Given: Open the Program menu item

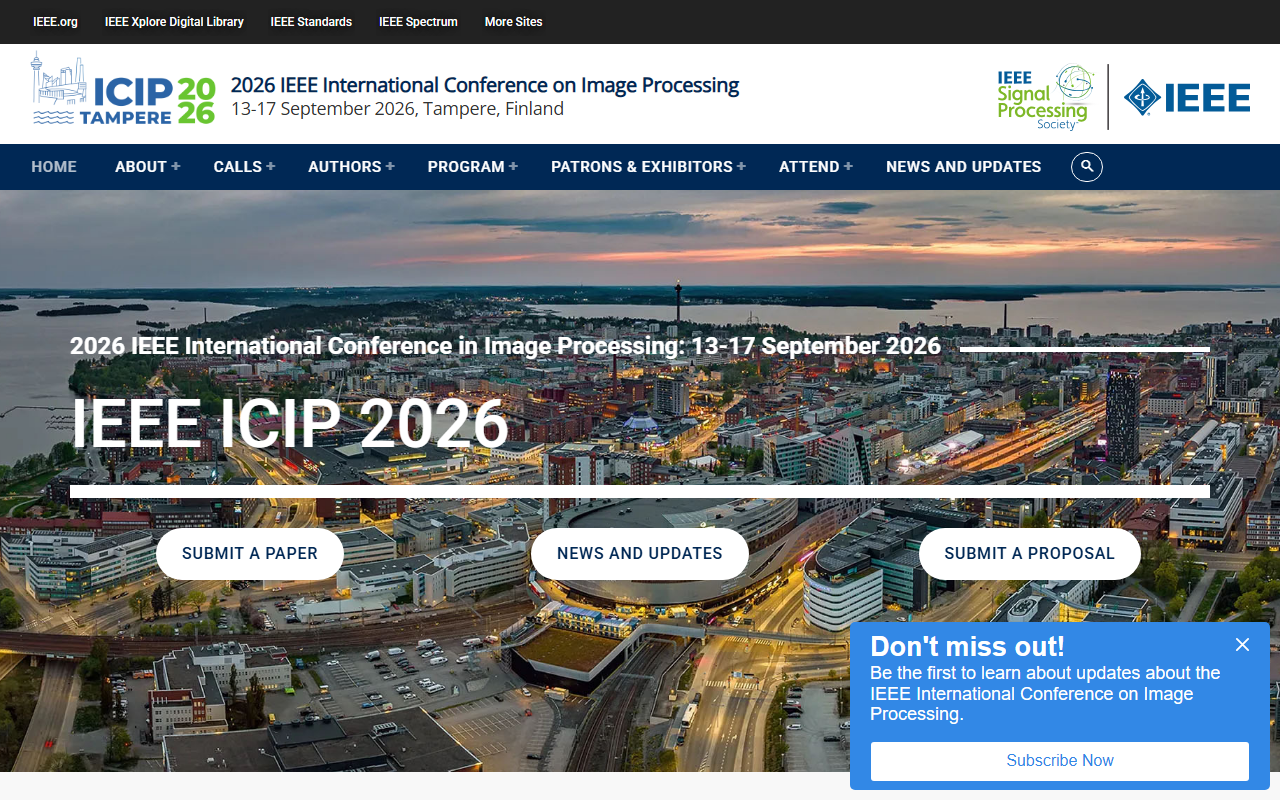Looking at the screenshot, I should pyautogui.click(x=466, y=167).
